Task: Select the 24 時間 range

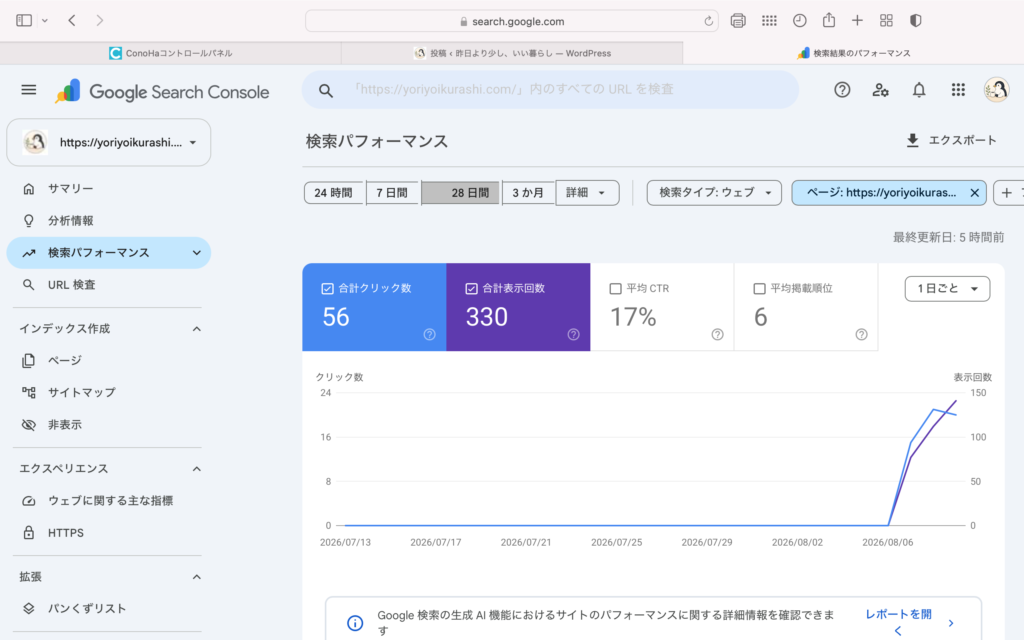Action: tap(333, 193)
